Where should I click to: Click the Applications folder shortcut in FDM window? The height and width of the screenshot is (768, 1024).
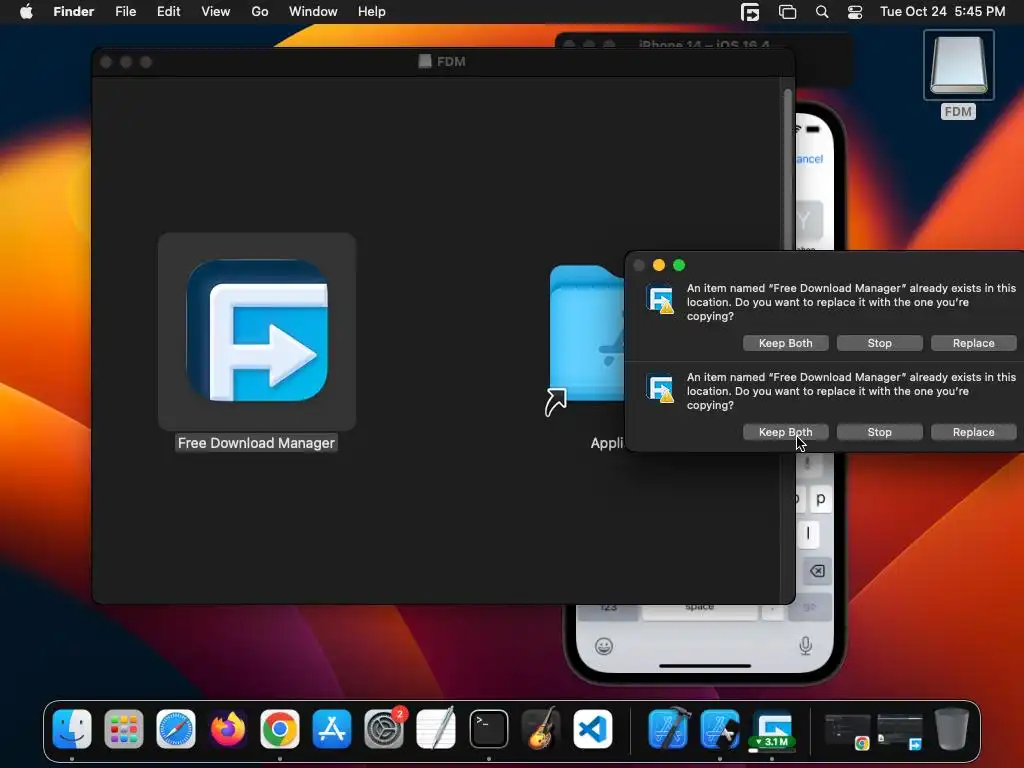(x=586, y=340)
